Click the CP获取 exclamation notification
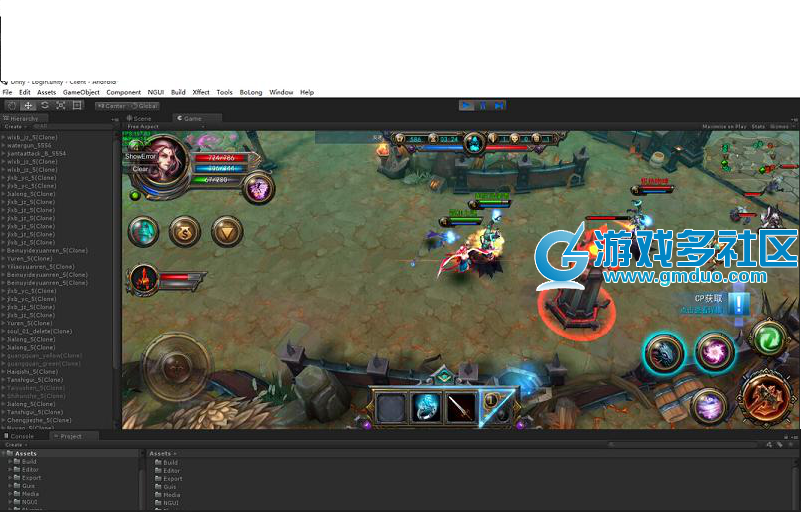This screenshot has width=801, height=512. [x=739, y=304]
